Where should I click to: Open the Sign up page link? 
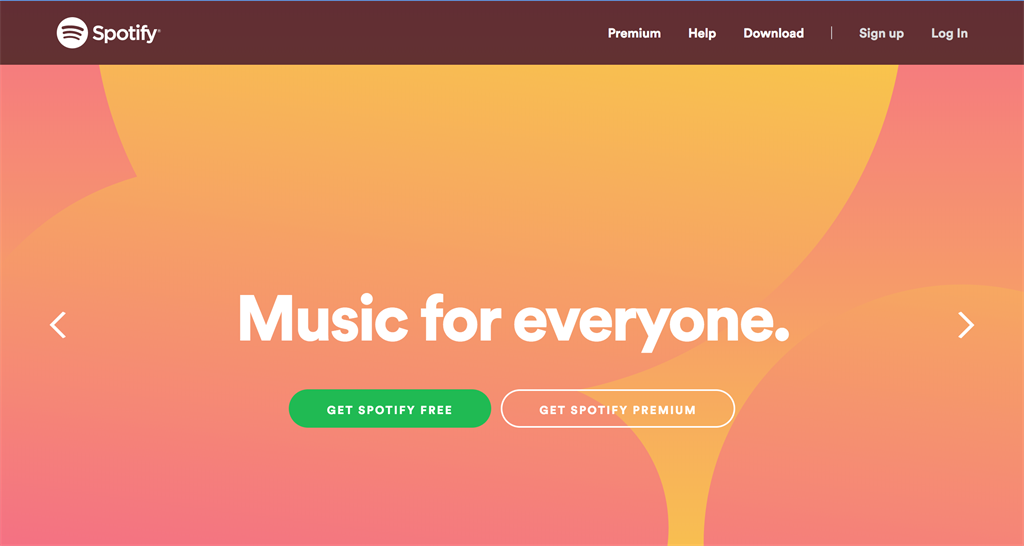[881, 34]
